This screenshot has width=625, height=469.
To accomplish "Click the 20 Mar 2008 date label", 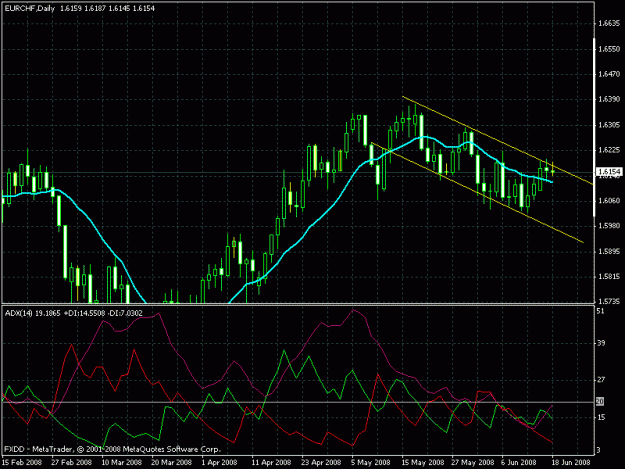I will (x=171, y=463).
